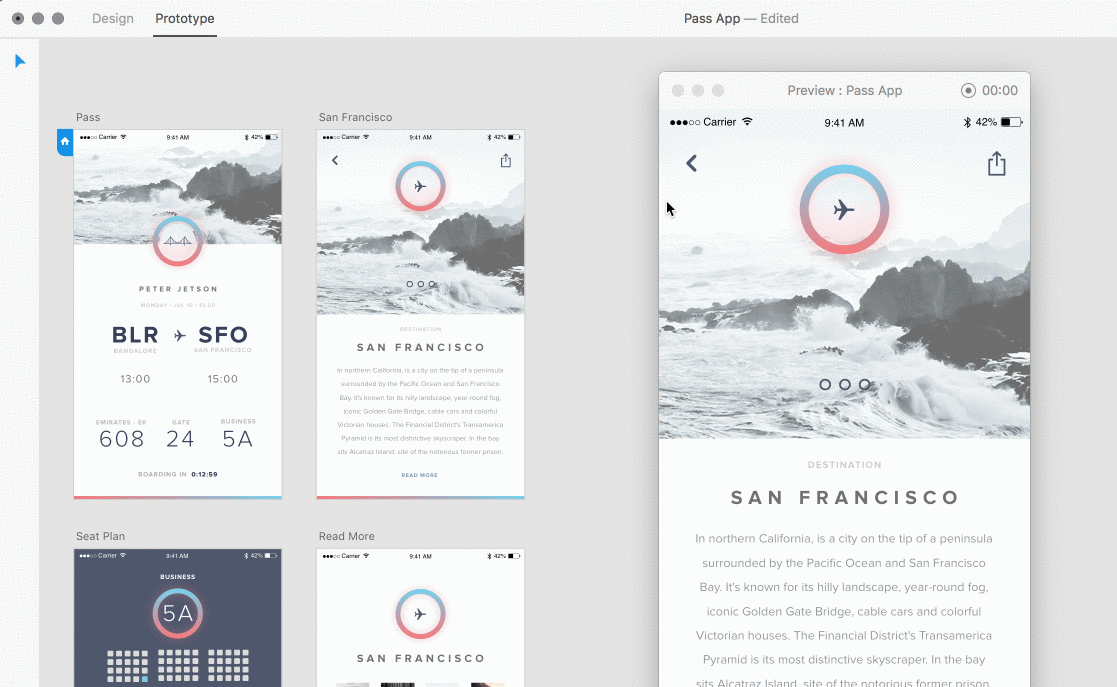Click gate number 24 on Pass artboard
Image resolution: width=1117 pixels, height=687 pixels.
(180, 439)
